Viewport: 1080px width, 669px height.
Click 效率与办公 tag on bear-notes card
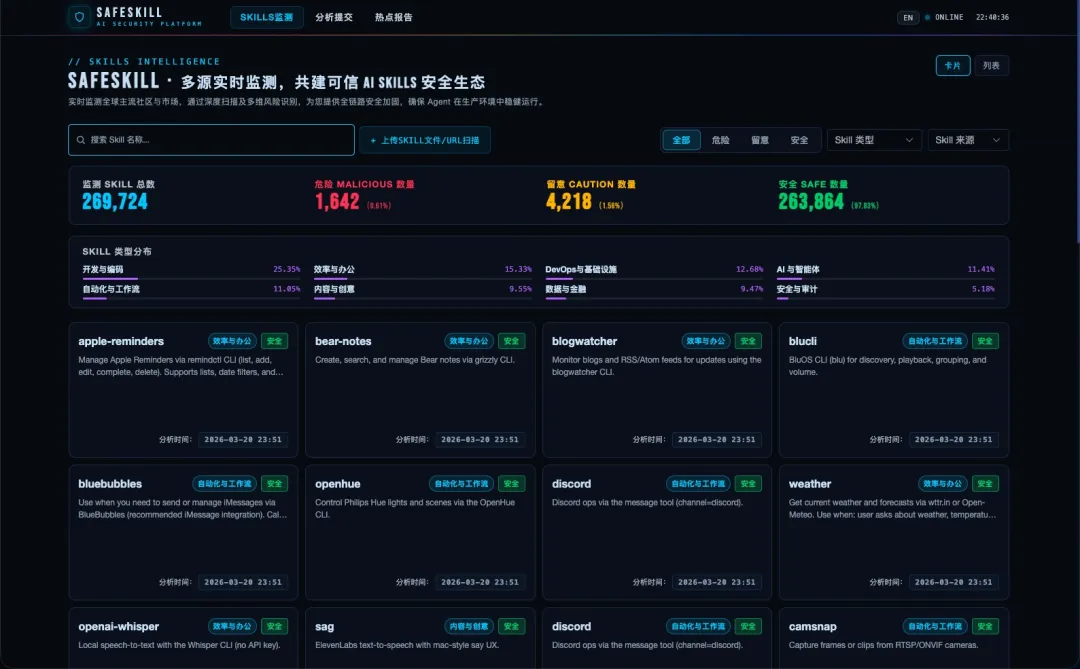(469, 341)
